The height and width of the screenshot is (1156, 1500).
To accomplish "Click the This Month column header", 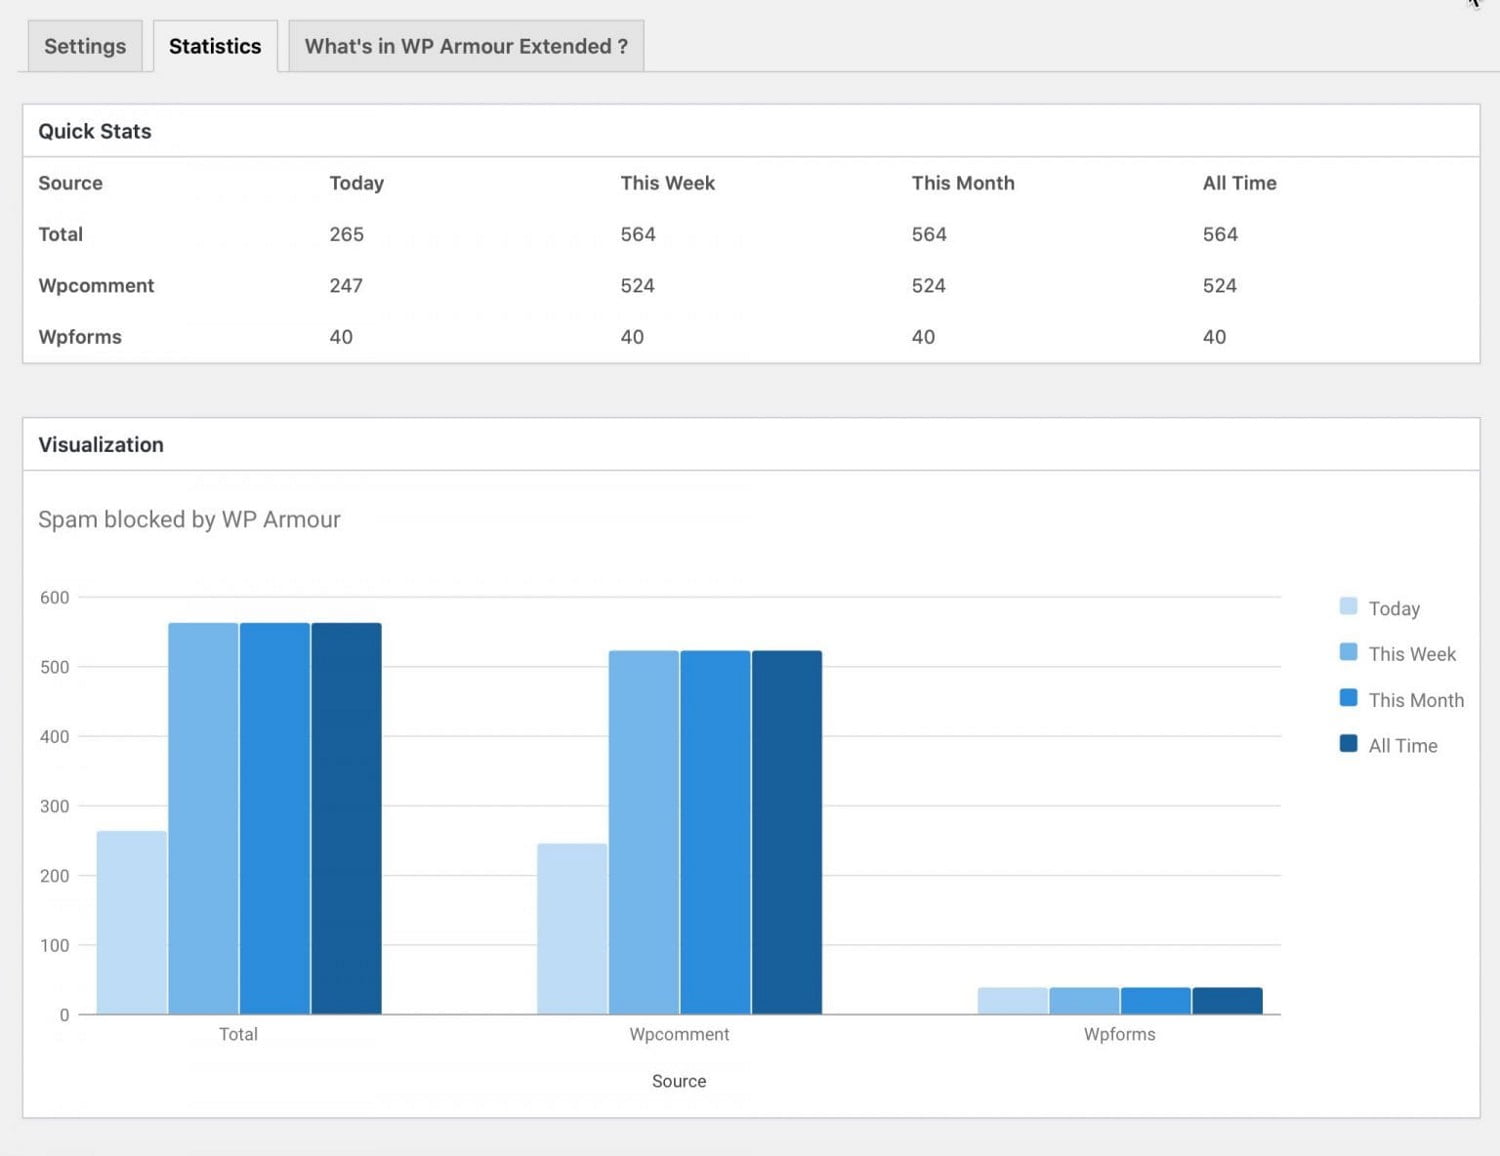I will [x=963, y=183].
